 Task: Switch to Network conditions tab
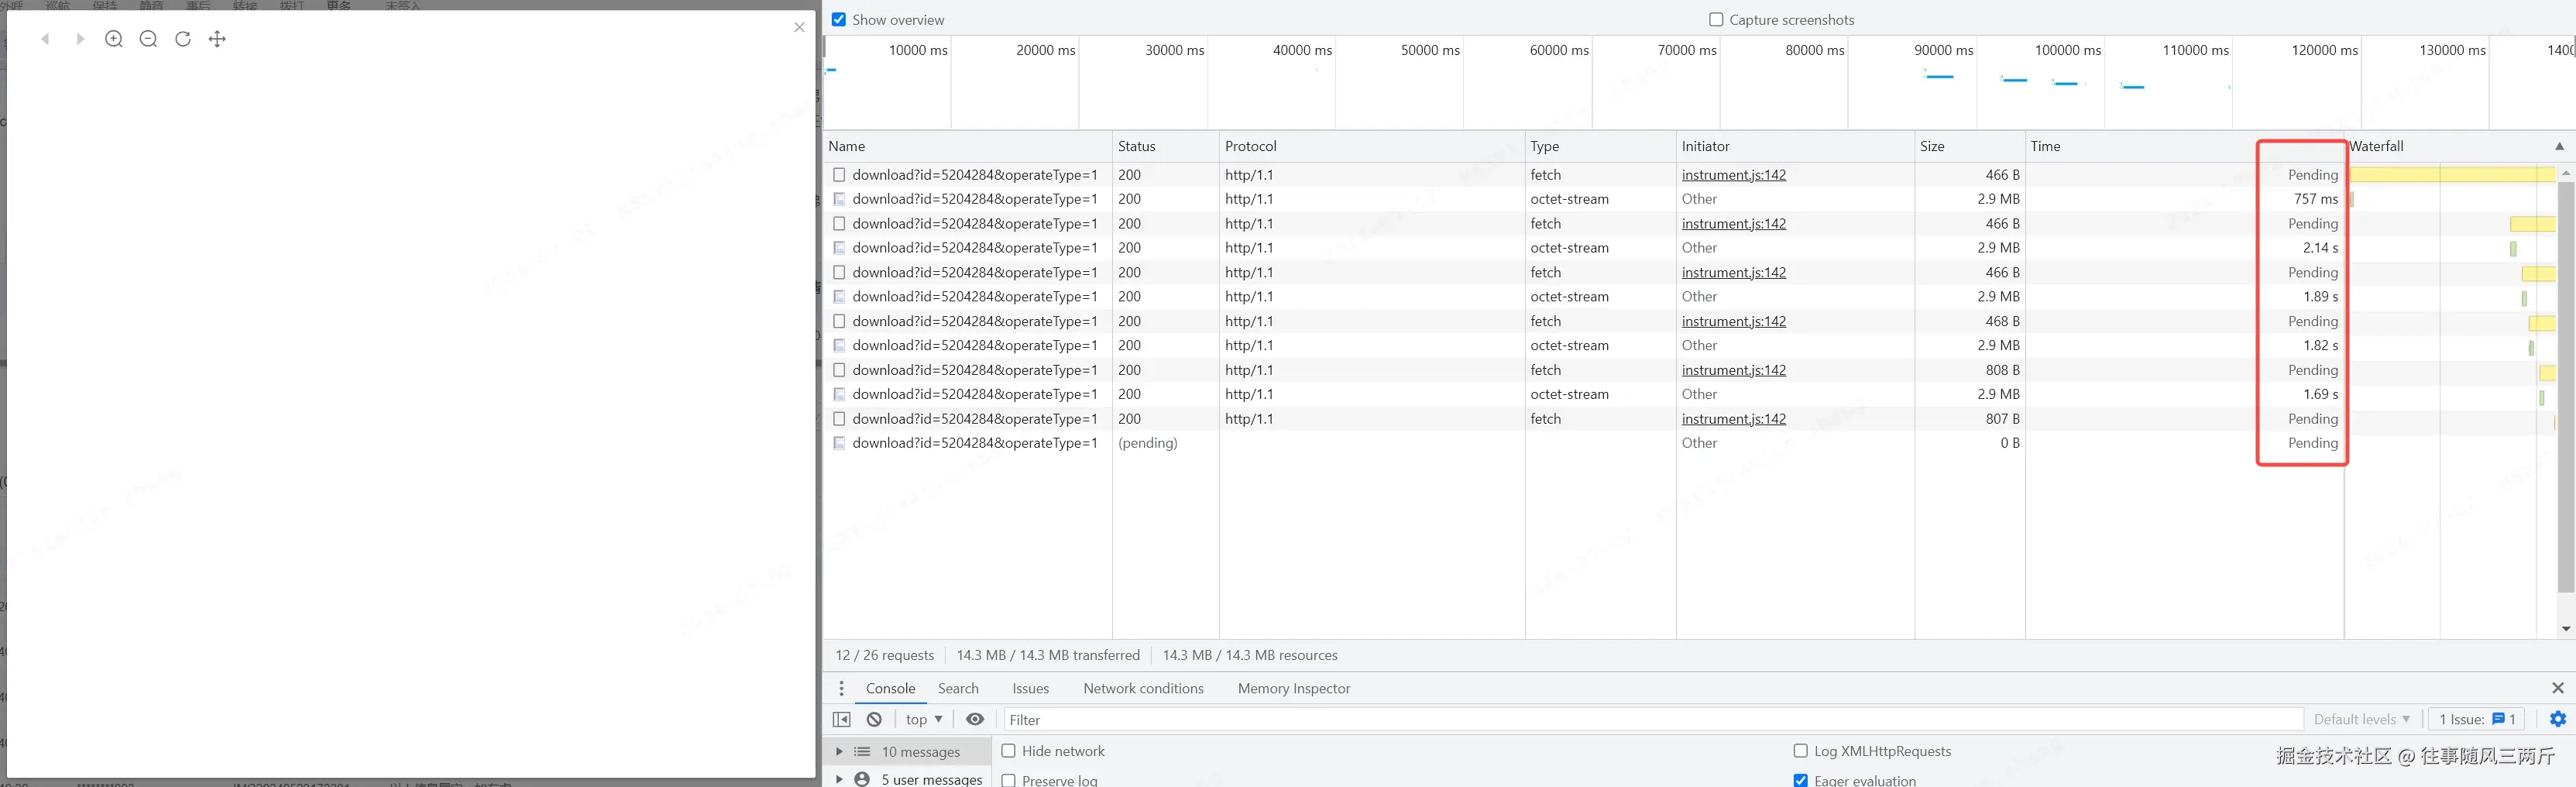1143,688
